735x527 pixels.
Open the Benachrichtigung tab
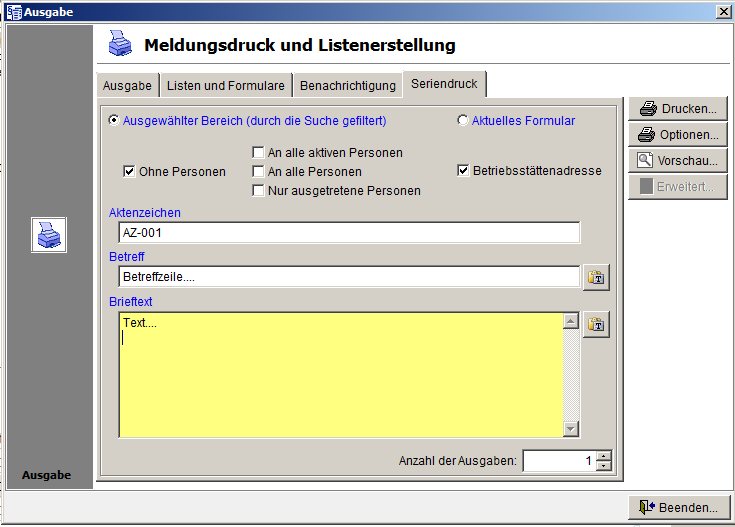click(x=348, y=86)
